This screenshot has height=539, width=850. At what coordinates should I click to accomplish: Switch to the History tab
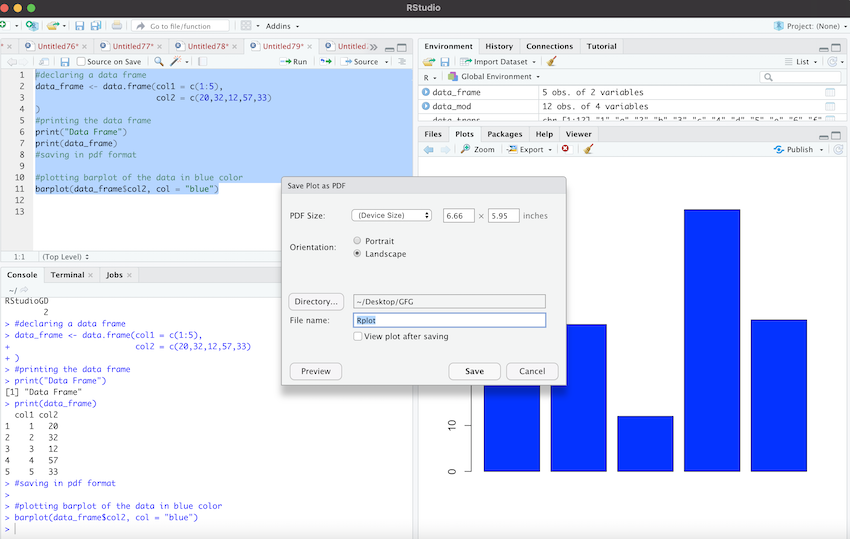[x=498, y=46]
